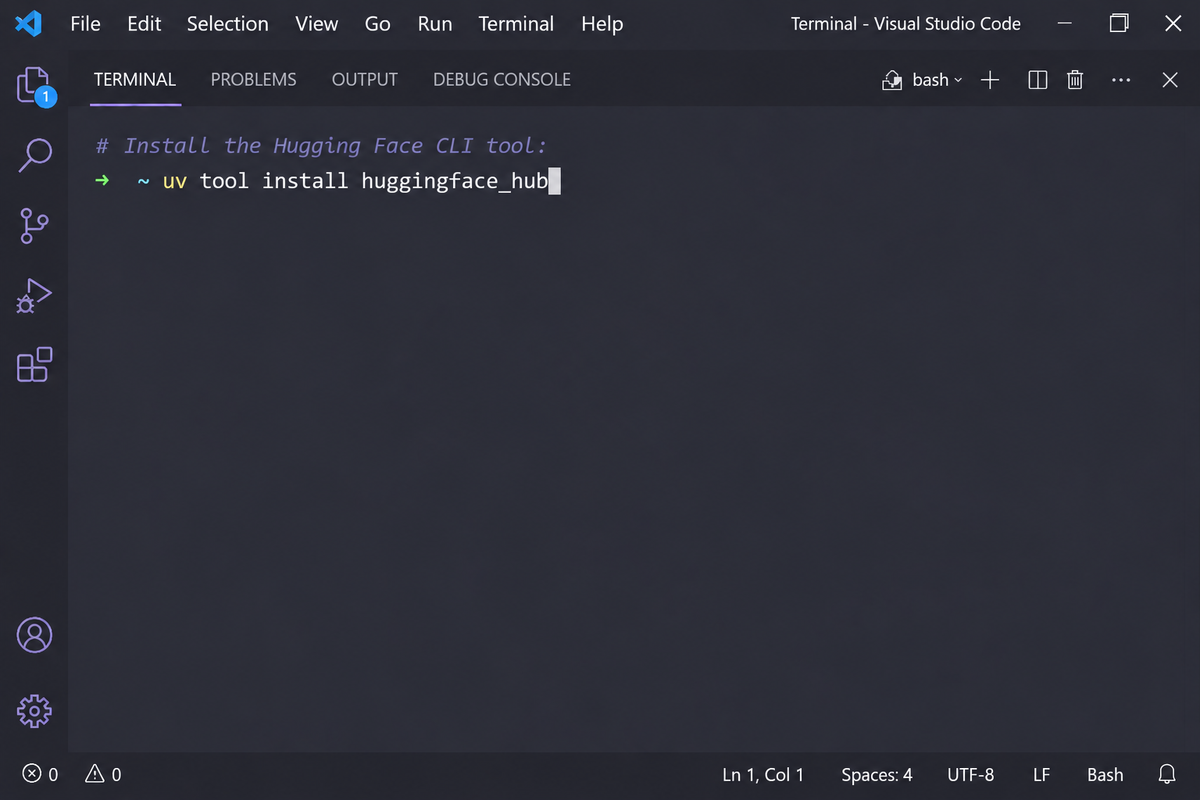This screenshot has width=1200, height=800.
Task: Click the huggingface_hub text in command
Action: [x=455, y=181]
